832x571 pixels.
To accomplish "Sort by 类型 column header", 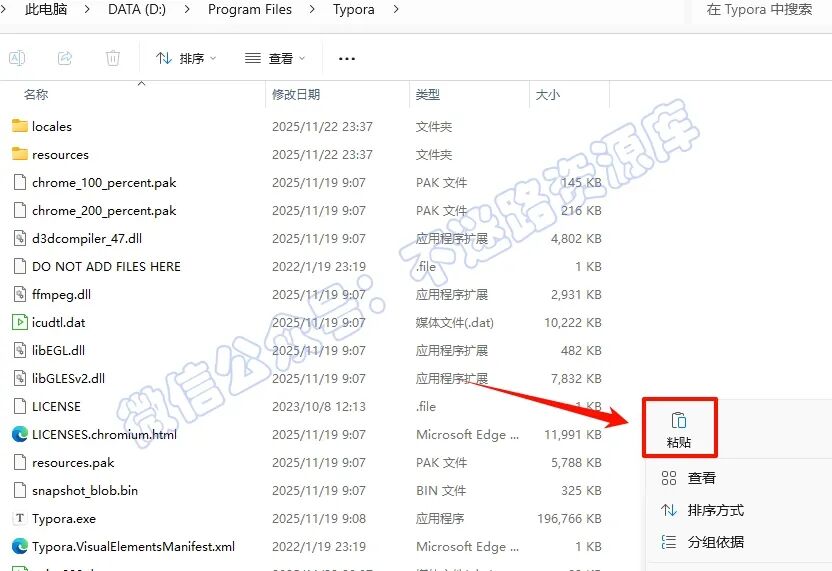I will point(428,94).
